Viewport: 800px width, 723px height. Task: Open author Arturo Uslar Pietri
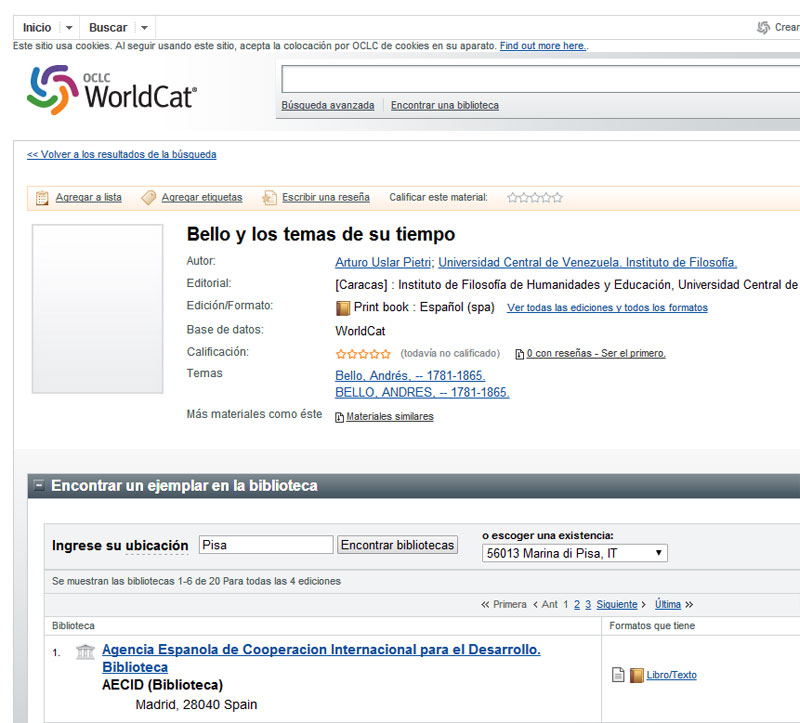pyautogui.click(x=383, y=262)
